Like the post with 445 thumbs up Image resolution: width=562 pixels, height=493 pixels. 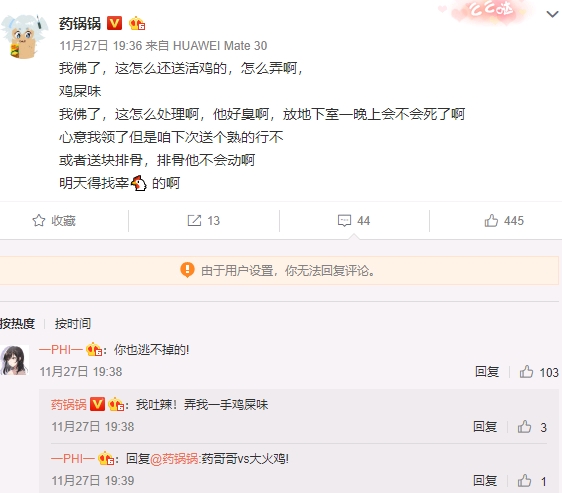point(504,221)
